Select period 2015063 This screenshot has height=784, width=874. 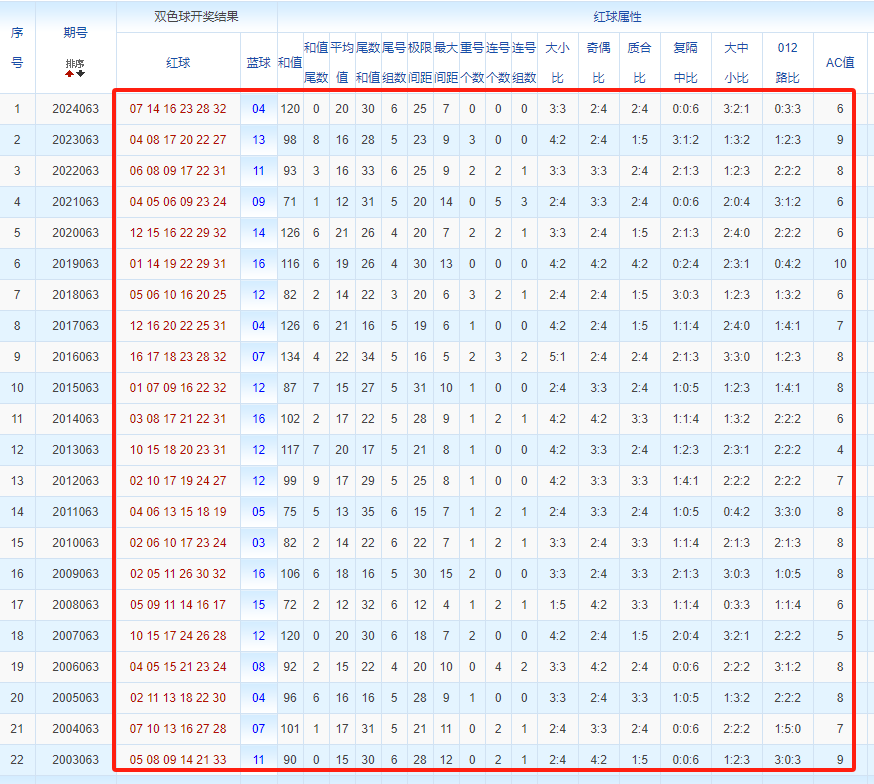coord(75,388)
